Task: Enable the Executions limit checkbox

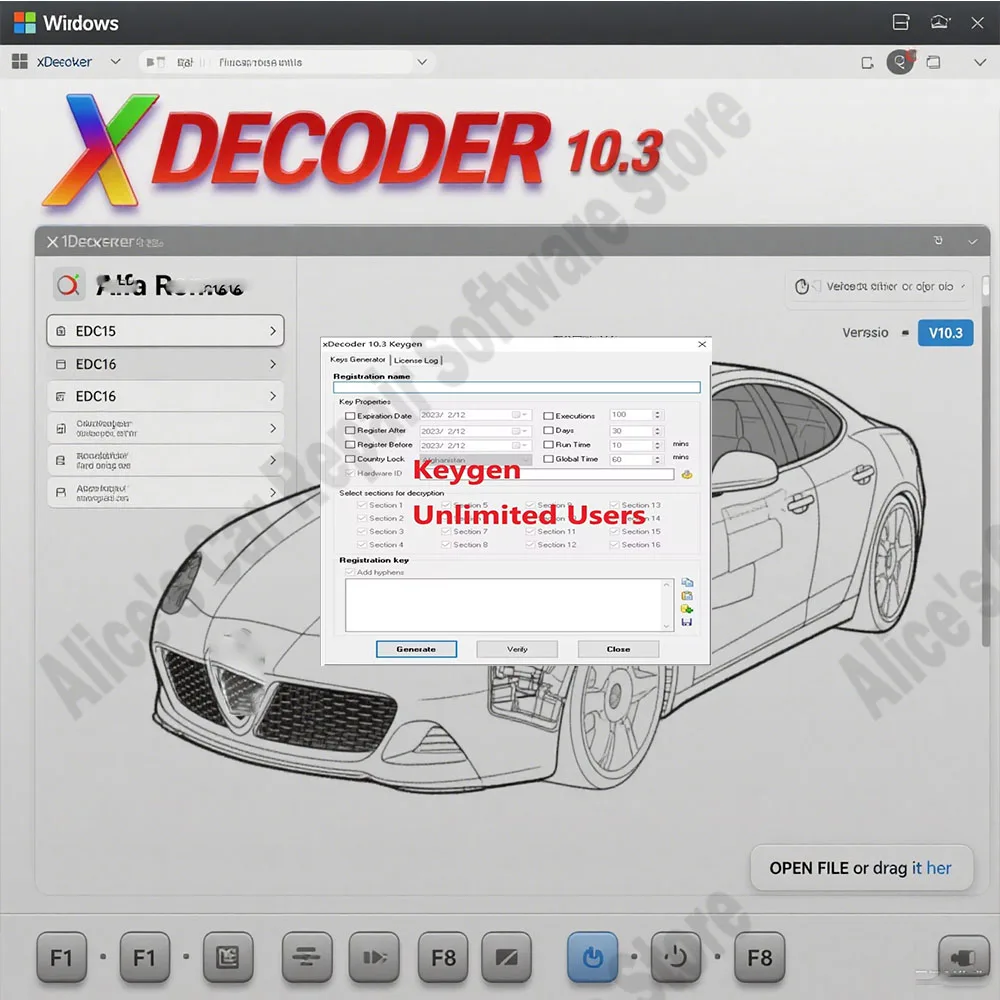Action: (548, 415)
